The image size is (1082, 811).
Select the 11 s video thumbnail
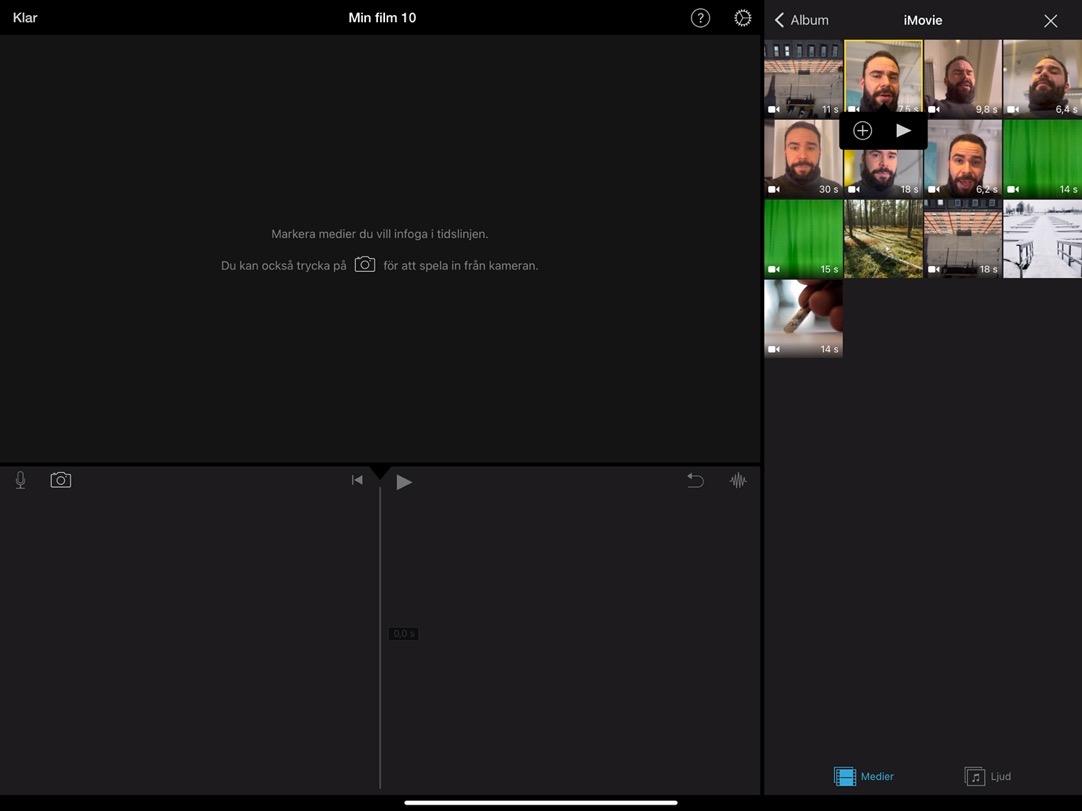click(x=803, y=78)
